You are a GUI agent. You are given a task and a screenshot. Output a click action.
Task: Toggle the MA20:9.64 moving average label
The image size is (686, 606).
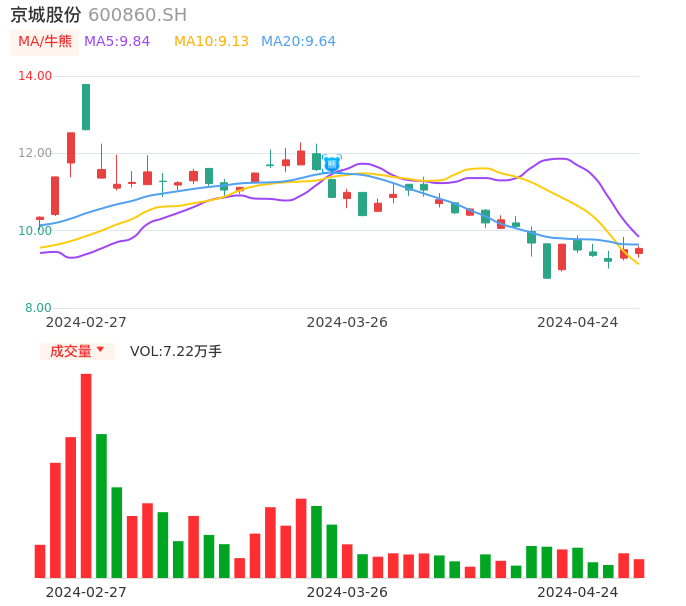298,42
